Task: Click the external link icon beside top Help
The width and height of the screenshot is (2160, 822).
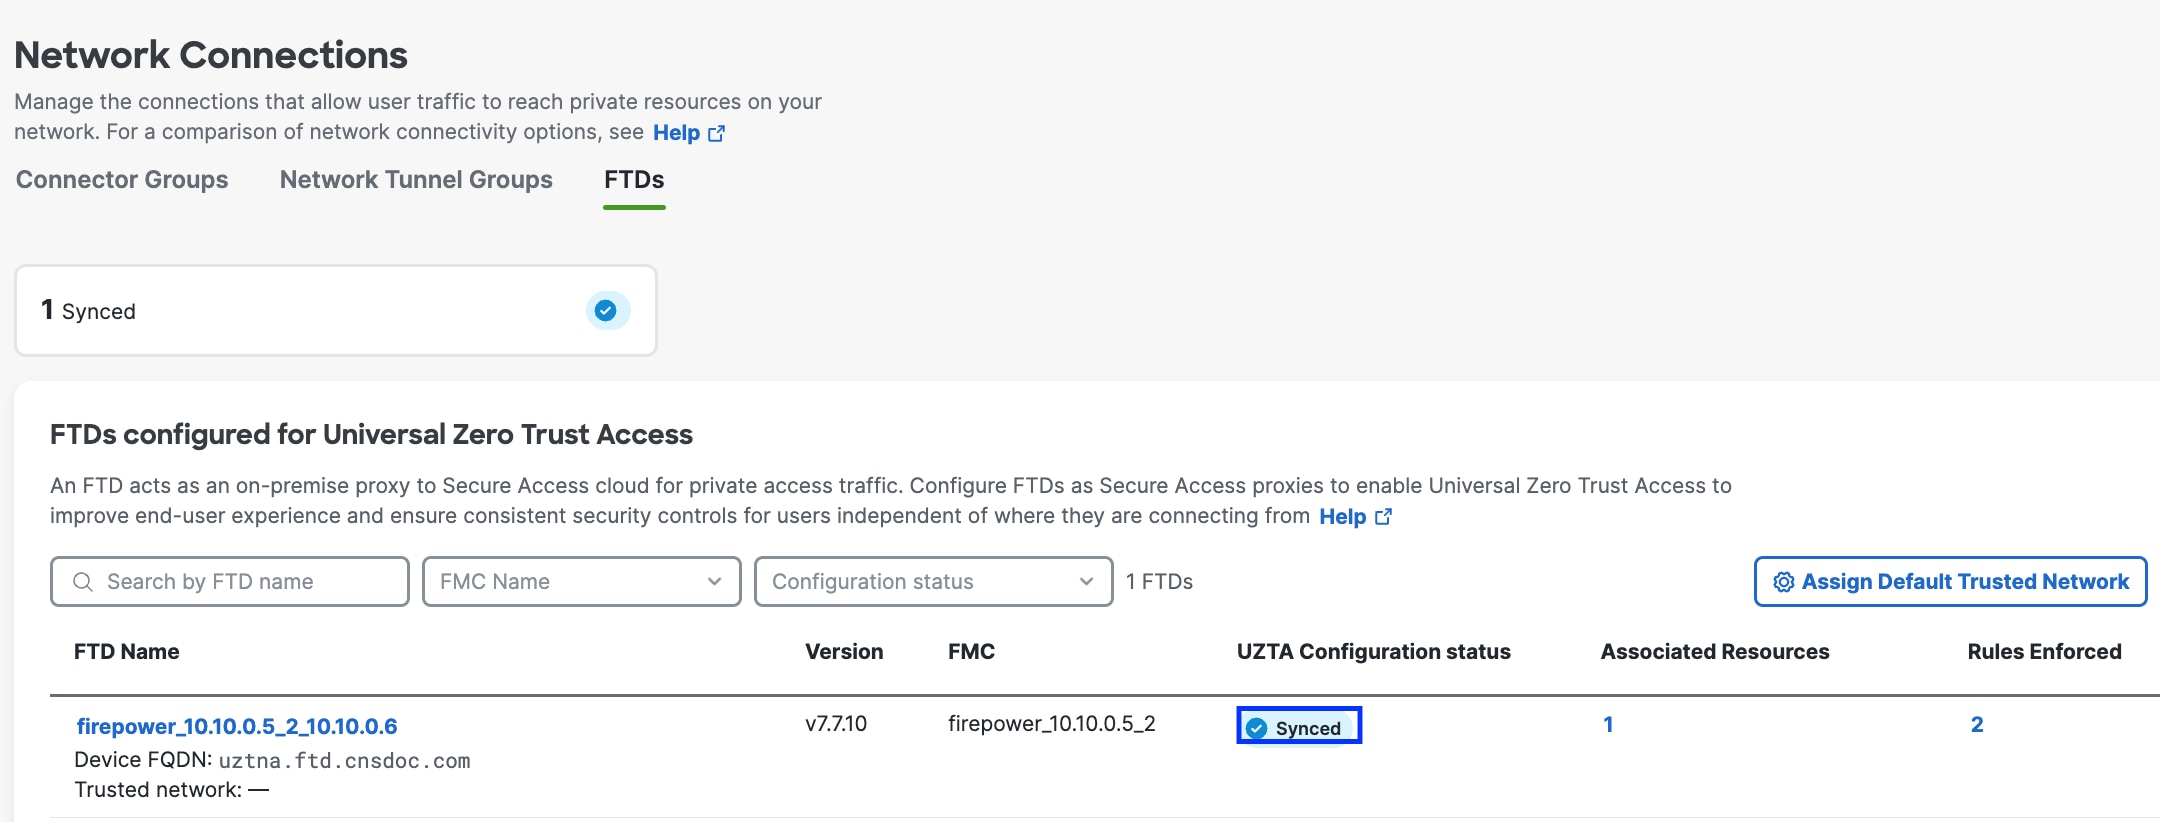Action: point(716,133)
